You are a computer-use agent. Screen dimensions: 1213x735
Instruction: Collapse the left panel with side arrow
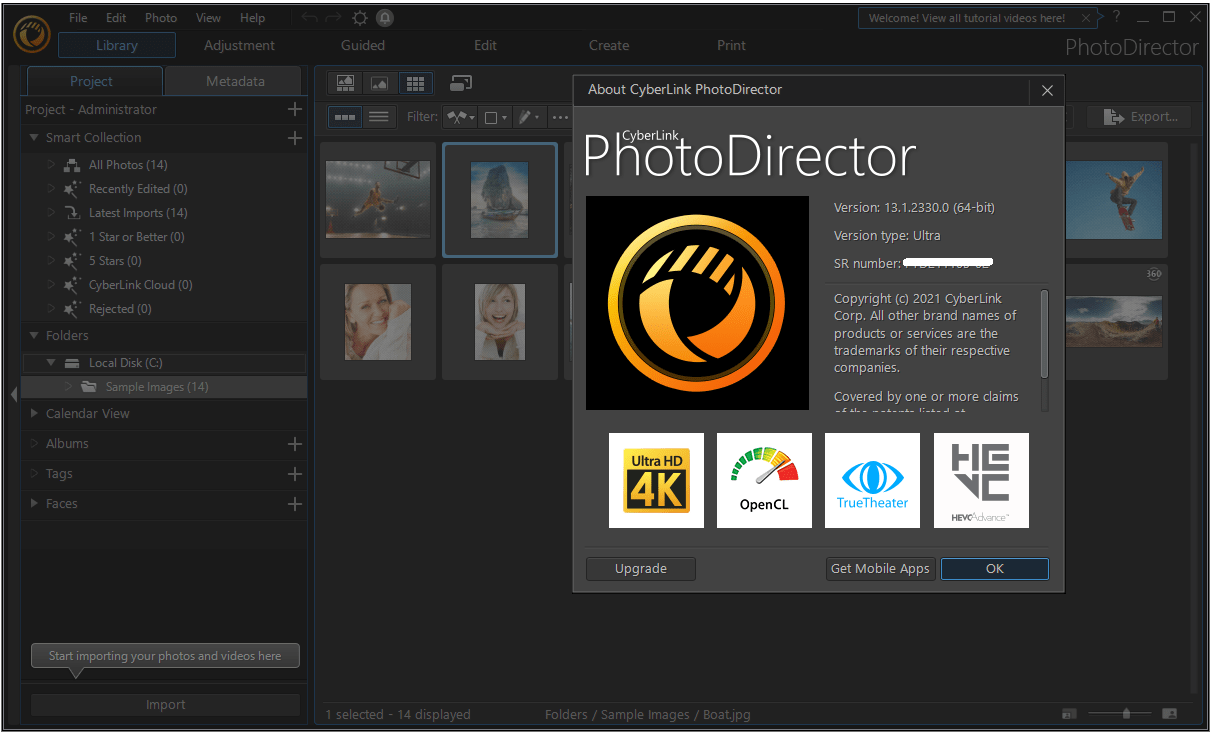pyautogui.click(x=14, y=395)
